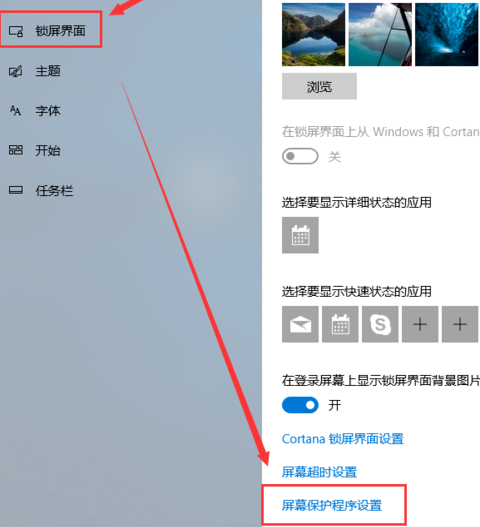Click the Themes (主题) brush icon
Screen dimensions: 480x527
pos(15,71)
